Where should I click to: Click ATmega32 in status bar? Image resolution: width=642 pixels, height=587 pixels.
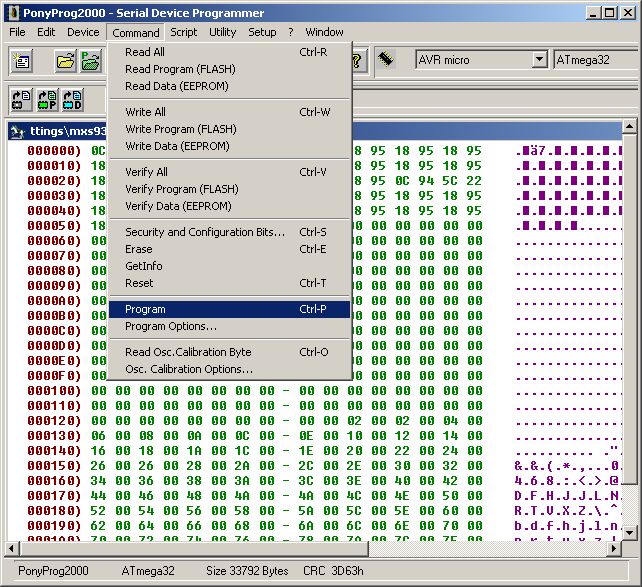[148, 571]
